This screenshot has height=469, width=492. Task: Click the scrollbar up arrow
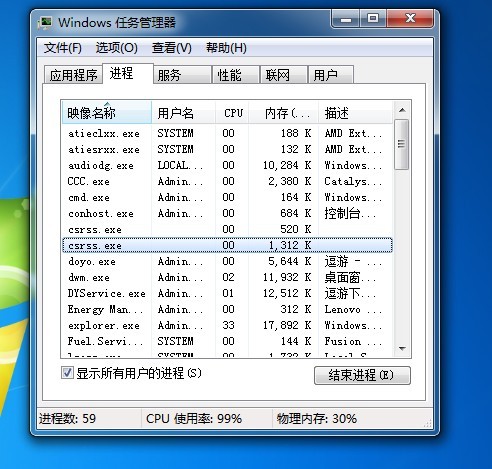coord(402,110)
